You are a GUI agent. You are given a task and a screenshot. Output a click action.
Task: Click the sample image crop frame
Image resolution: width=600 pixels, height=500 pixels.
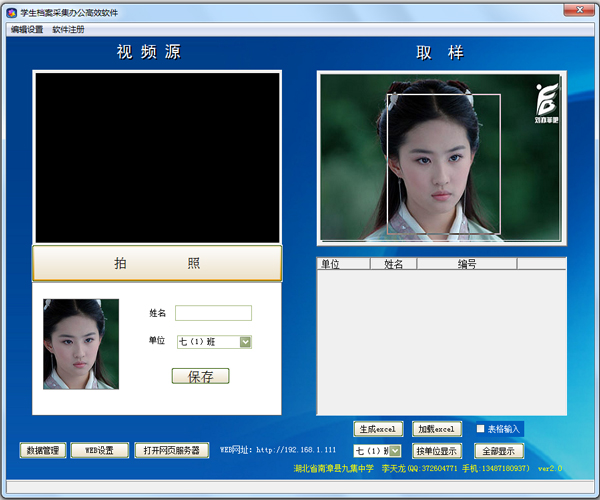point(444,164)
